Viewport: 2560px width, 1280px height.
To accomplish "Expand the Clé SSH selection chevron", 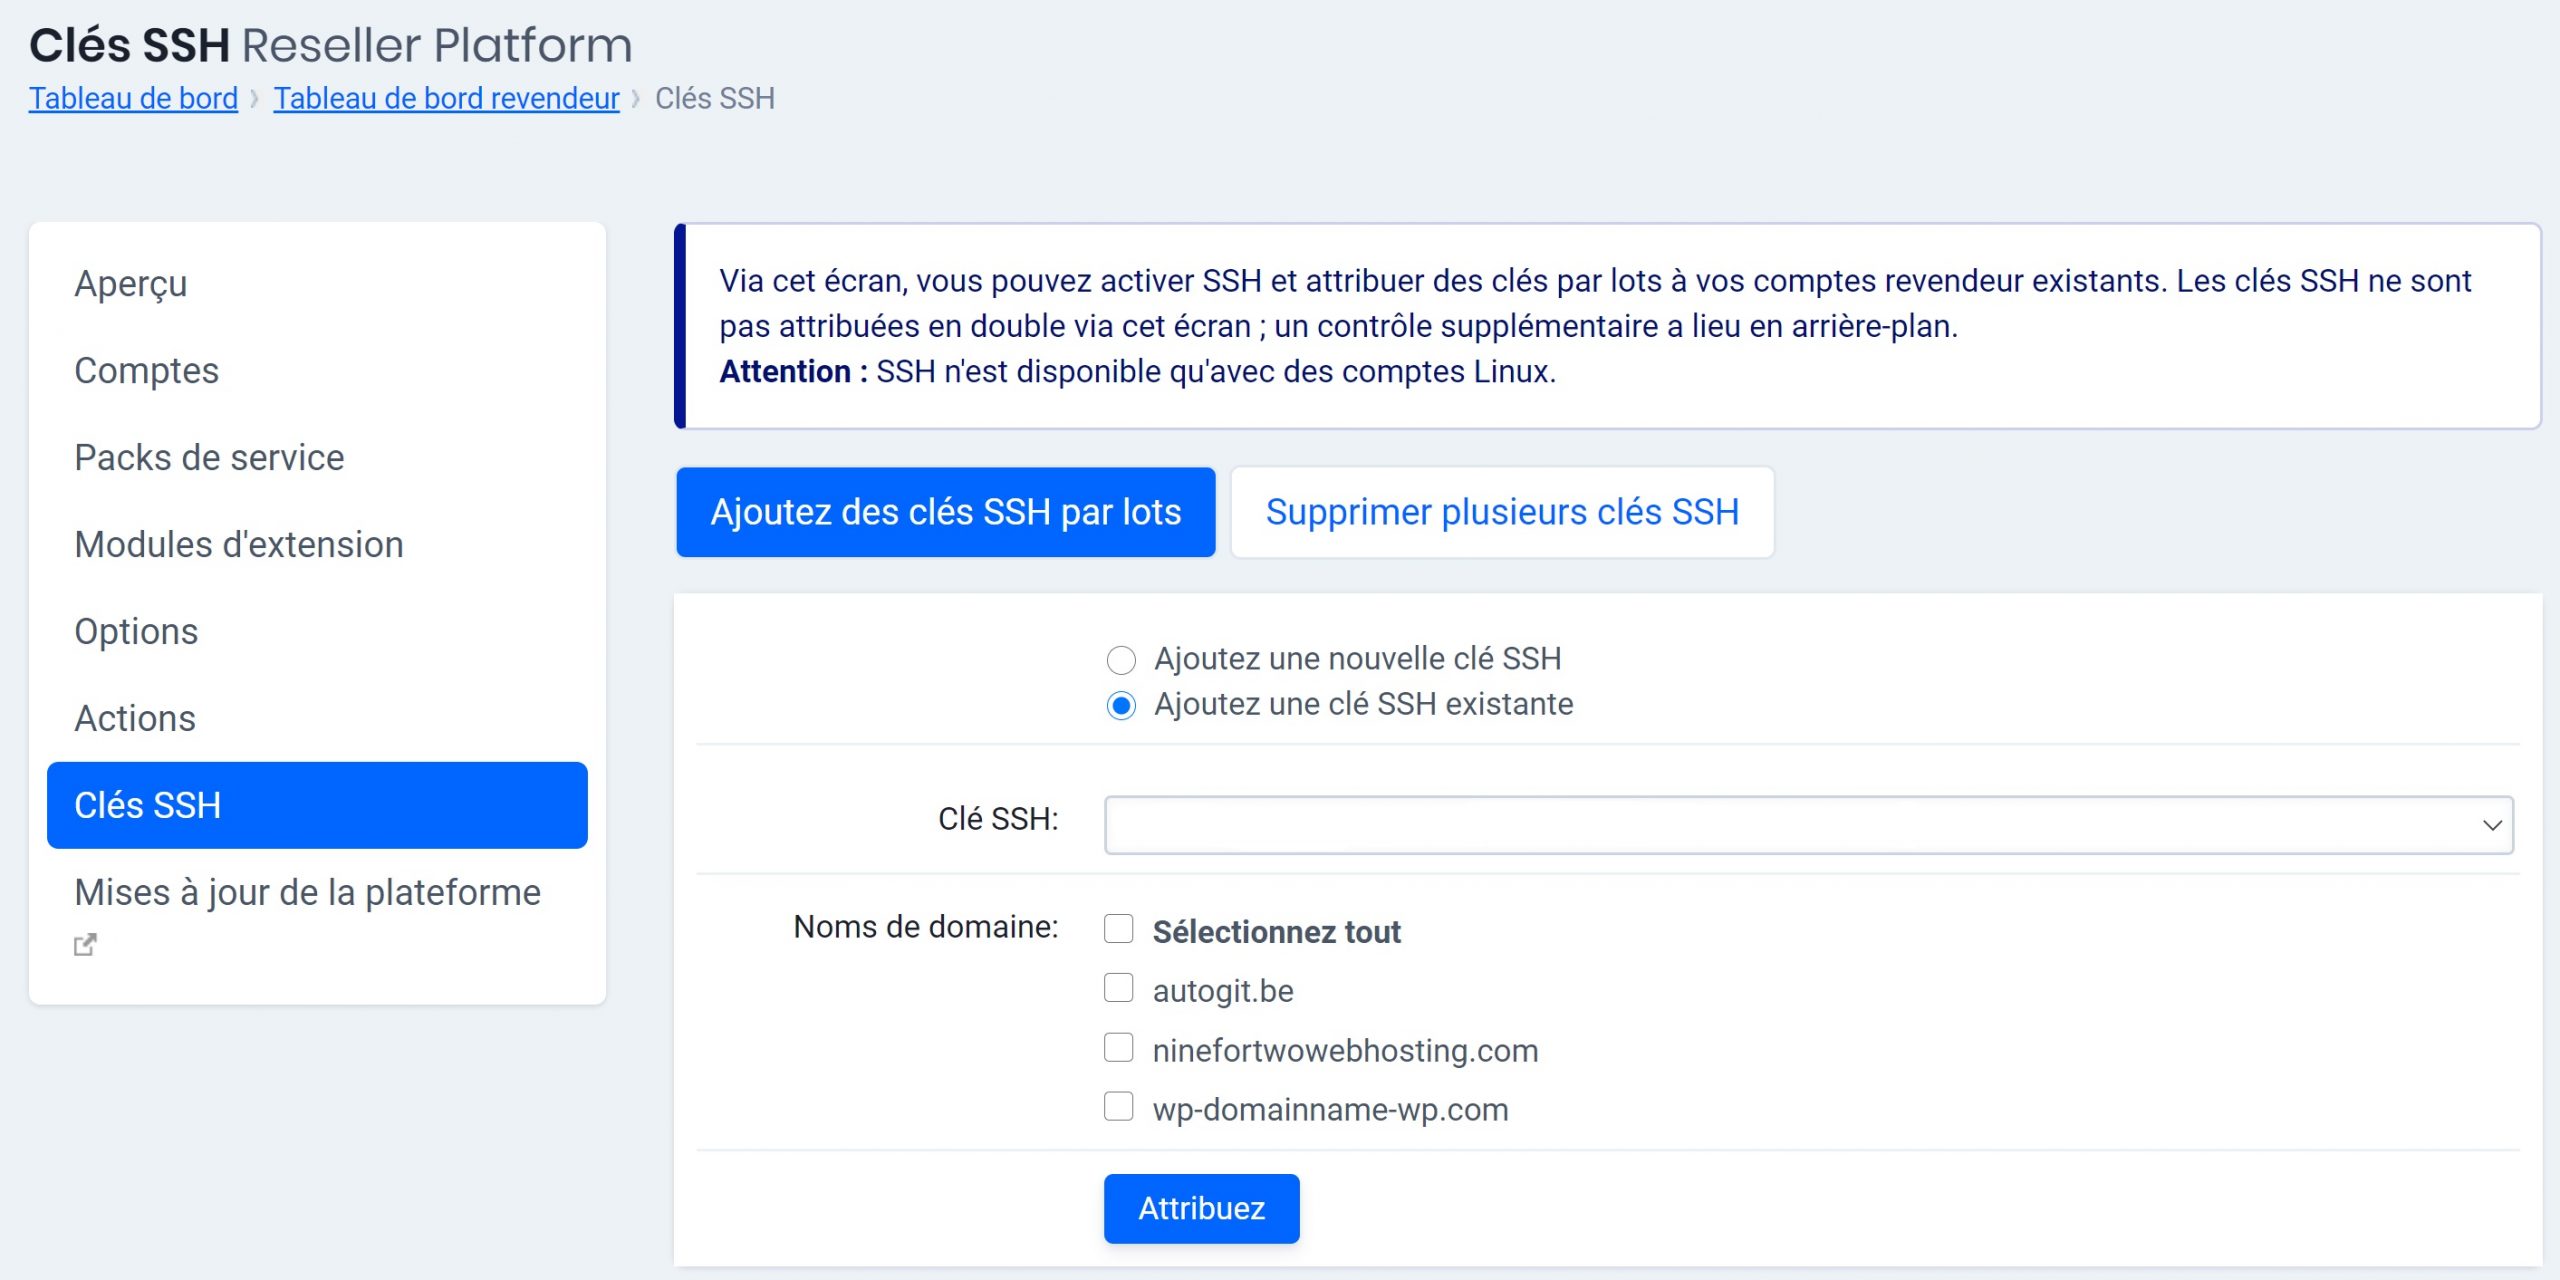I will [x=2494, y=825].
